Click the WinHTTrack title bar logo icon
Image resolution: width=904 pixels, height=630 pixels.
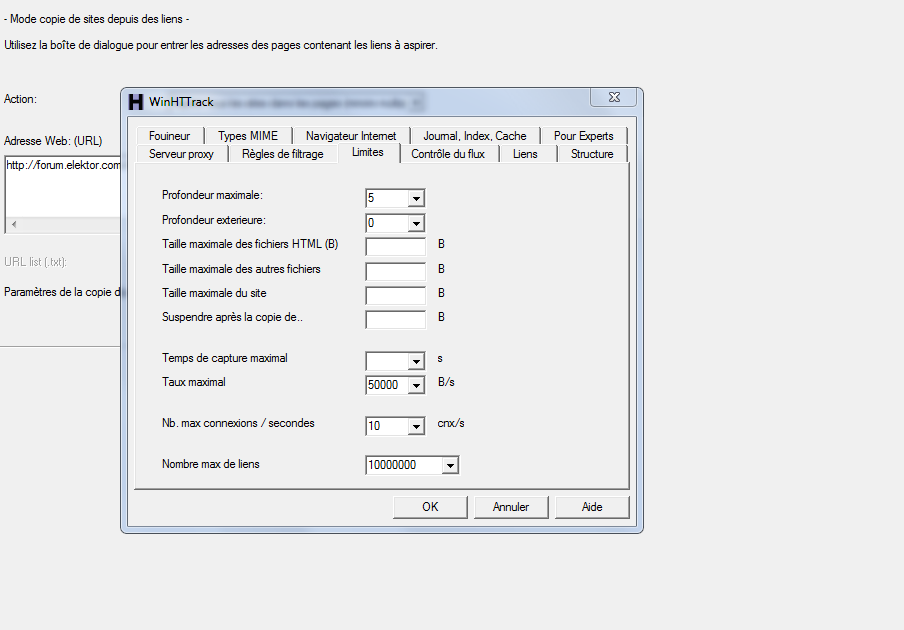[x=136, y=102]
